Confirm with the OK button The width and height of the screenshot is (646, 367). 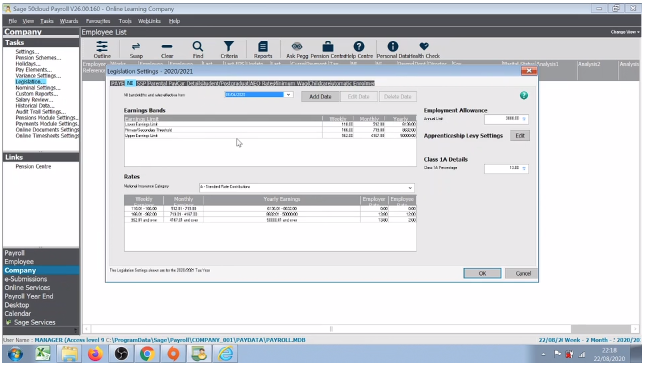482,273
